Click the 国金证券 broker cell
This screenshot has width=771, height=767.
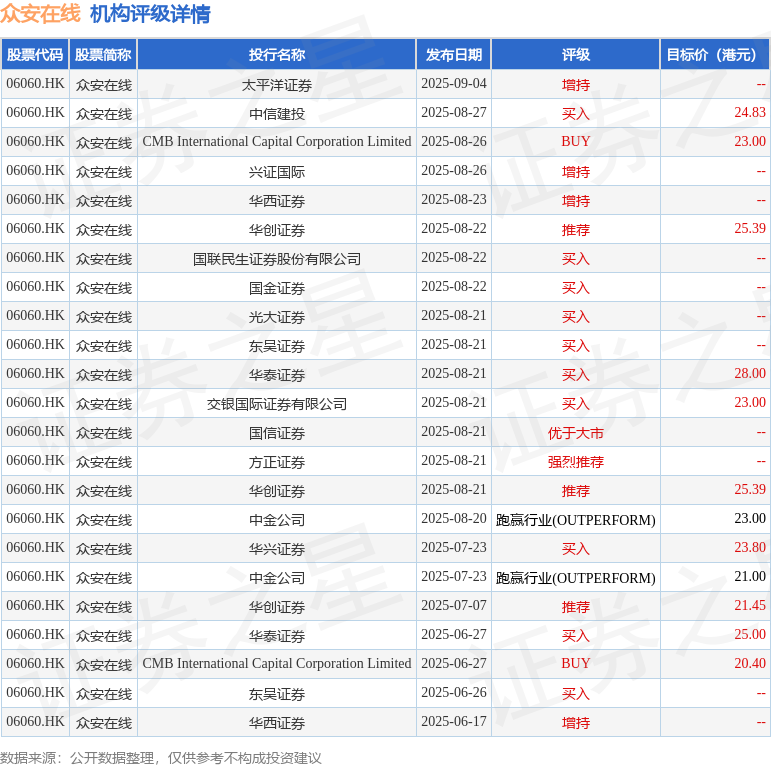tap(277, 288)
